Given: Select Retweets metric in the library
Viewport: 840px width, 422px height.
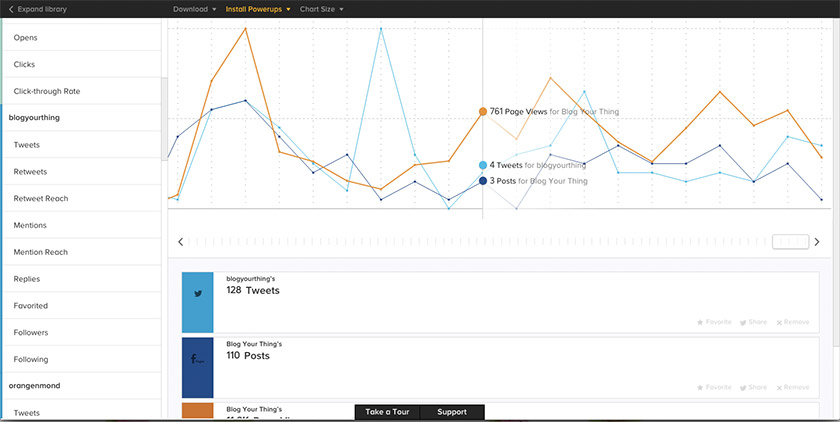Looking at the screenshot, I should point(82,171).
